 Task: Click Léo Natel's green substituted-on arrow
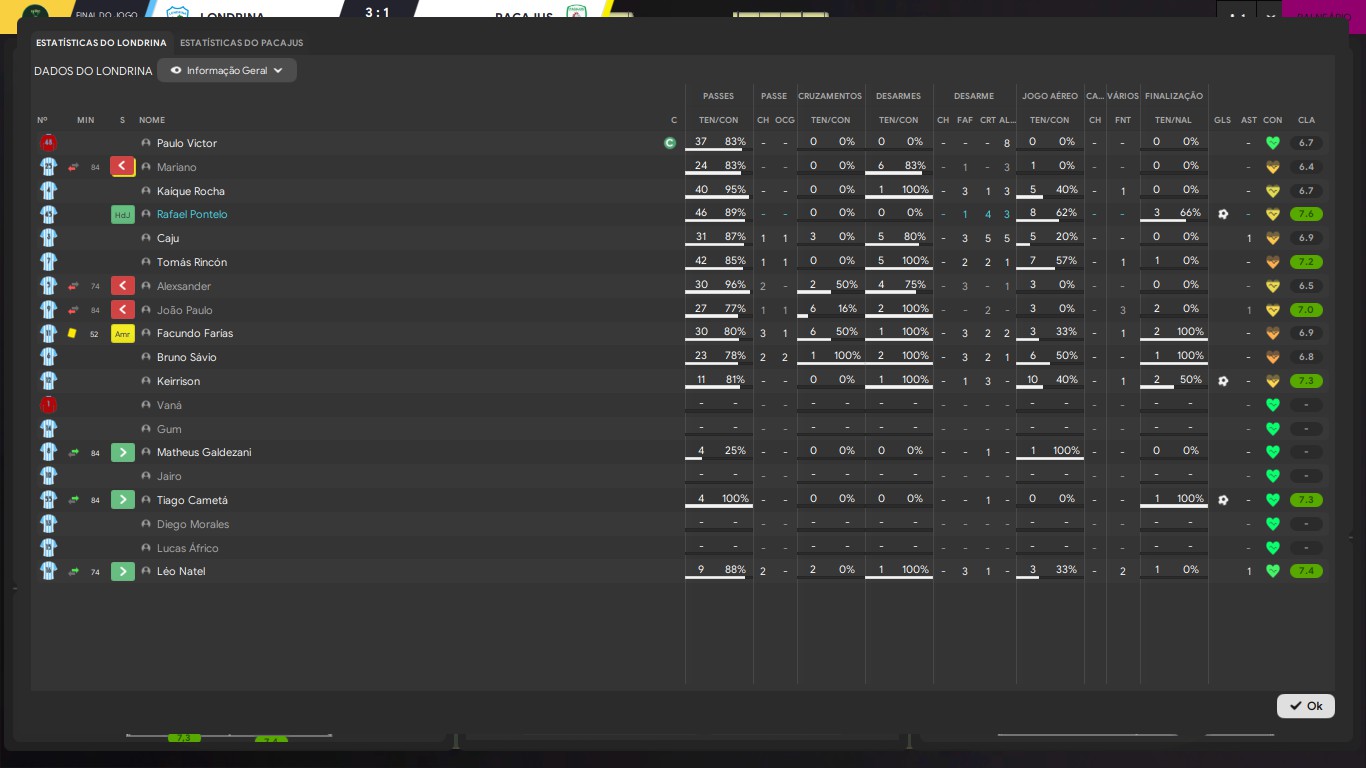[x=123, y=571]
